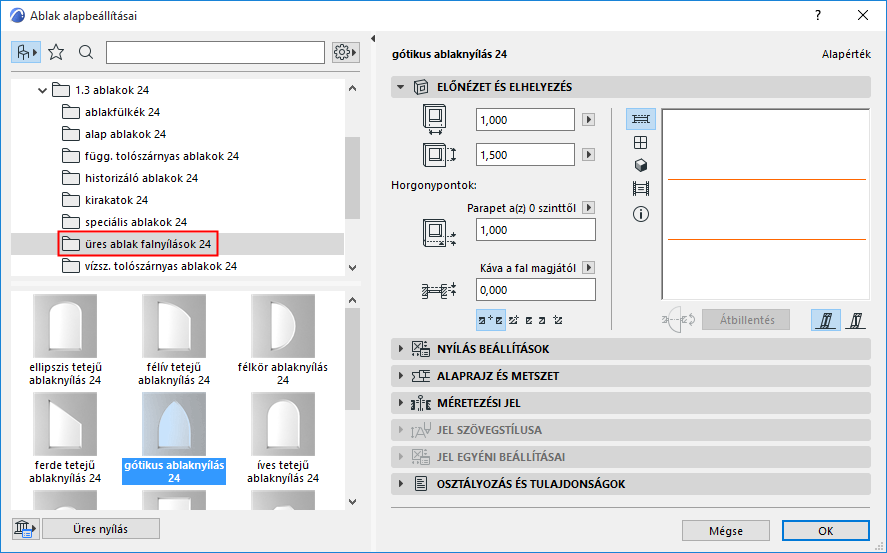Focus the library search text box
The width and height of the screenshot is (887, 553).
pyautogui.click(x=216, y=53)
